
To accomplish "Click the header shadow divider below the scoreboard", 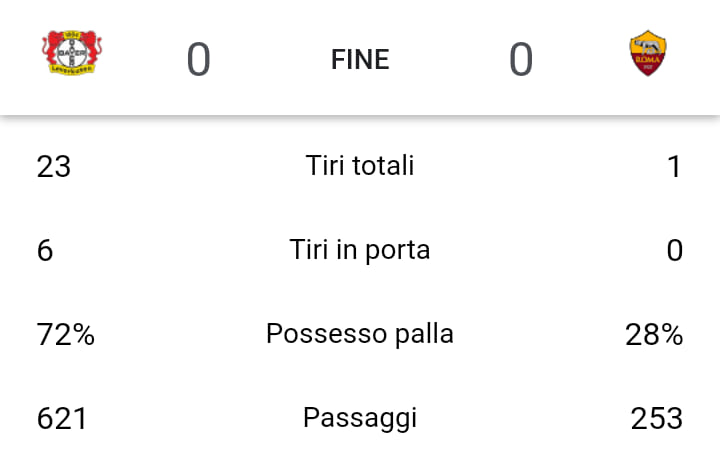I will [360, 118].
